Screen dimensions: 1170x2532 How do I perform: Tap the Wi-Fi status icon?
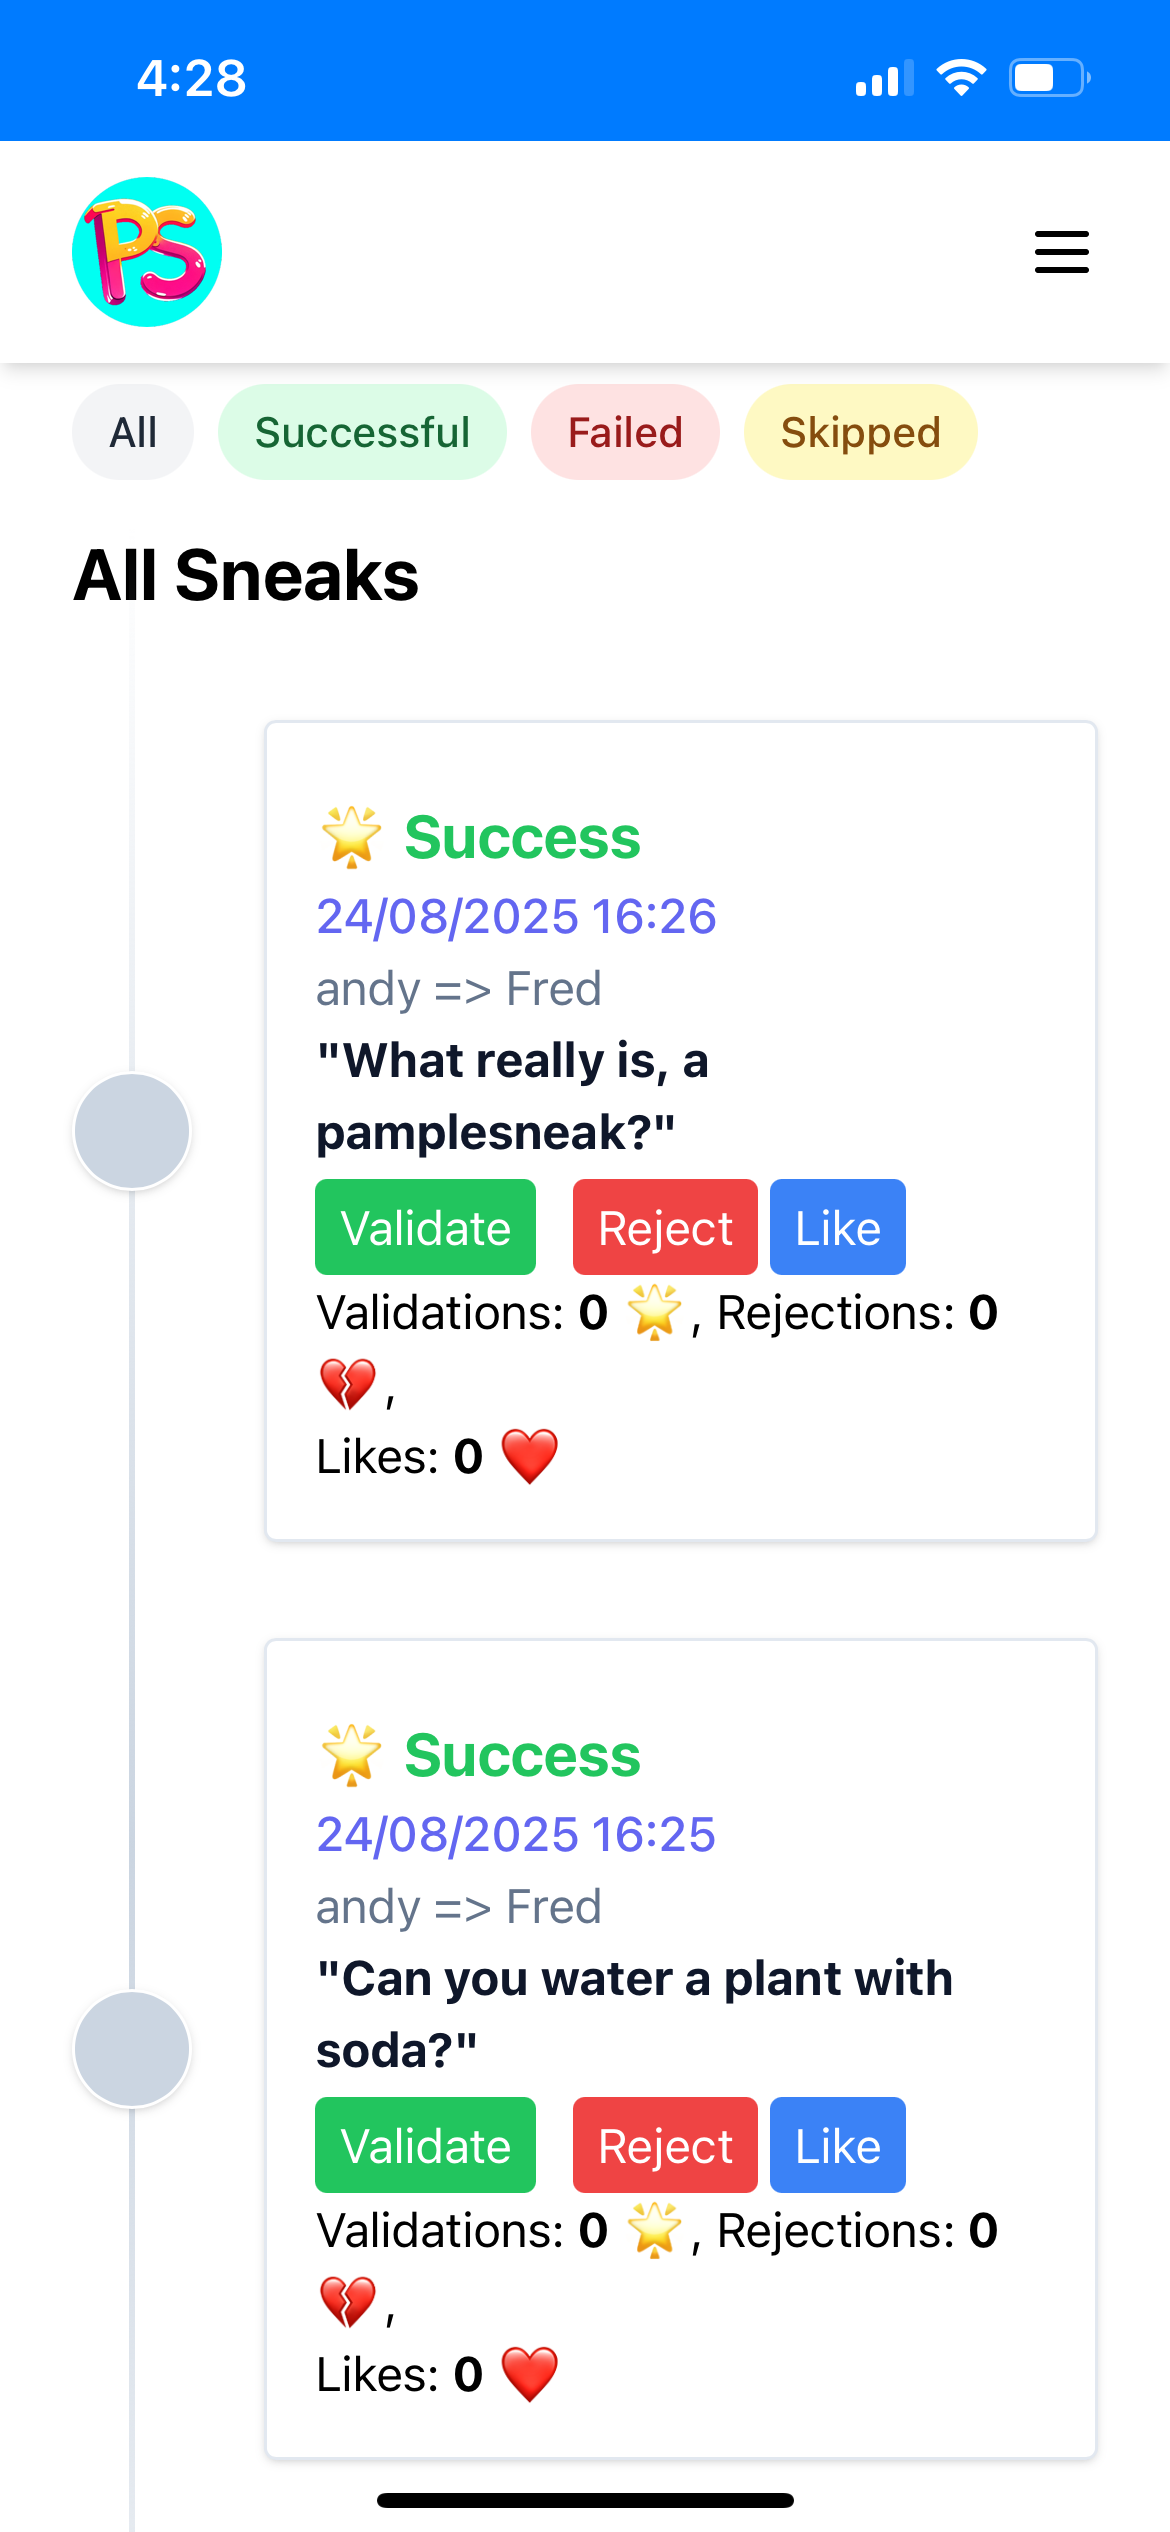961,78
